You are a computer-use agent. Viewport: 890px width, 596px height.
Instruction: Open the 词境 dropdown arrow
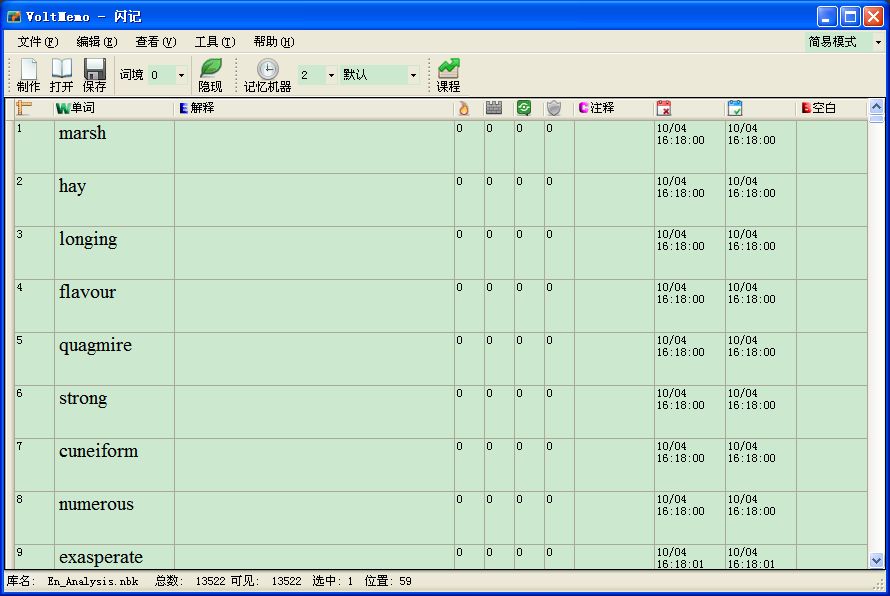[182, 75]
